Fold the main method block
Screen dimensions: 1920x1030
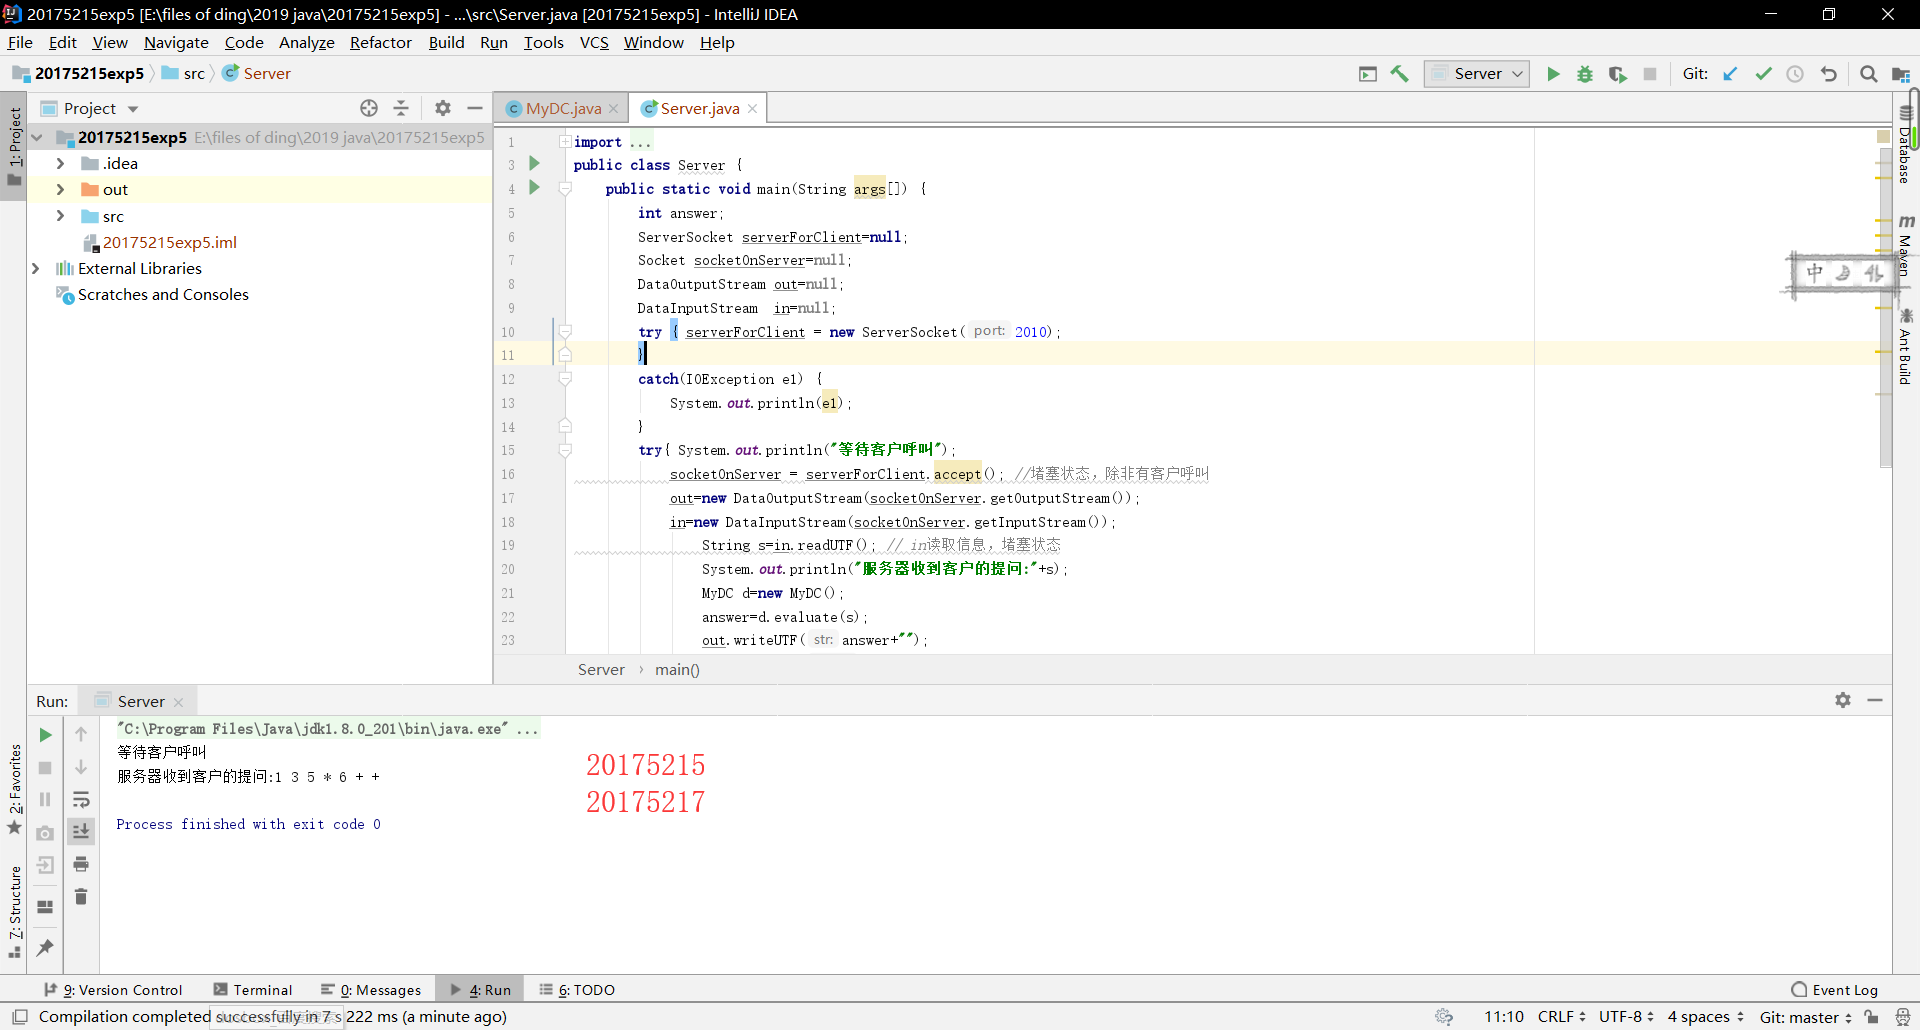(x=565, y=188)
